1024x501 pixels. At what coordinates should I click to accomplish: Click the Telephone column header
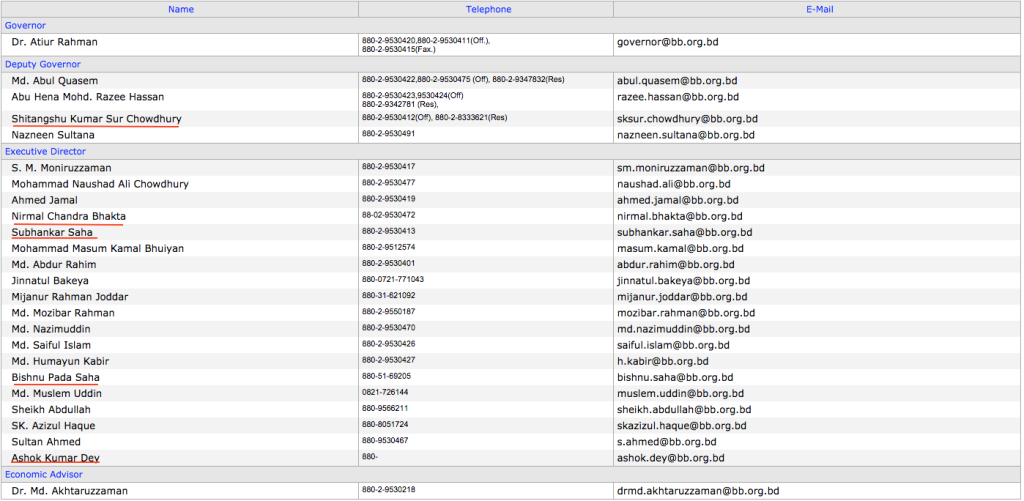click(x=488, y=9)
